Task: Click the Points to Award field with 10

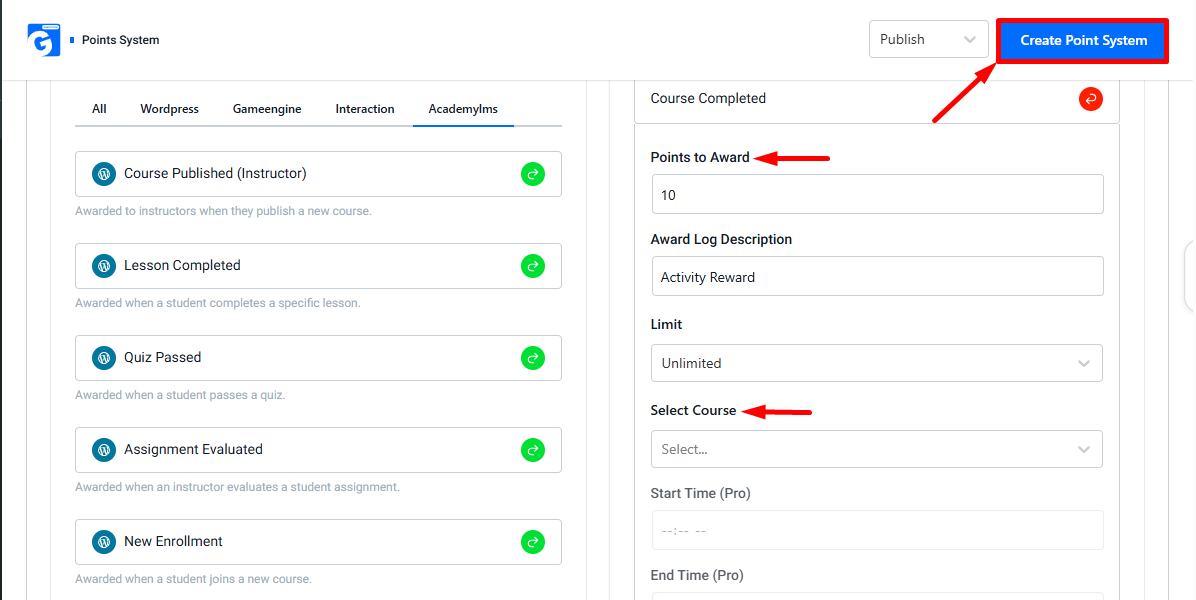Action: [877, 194]
